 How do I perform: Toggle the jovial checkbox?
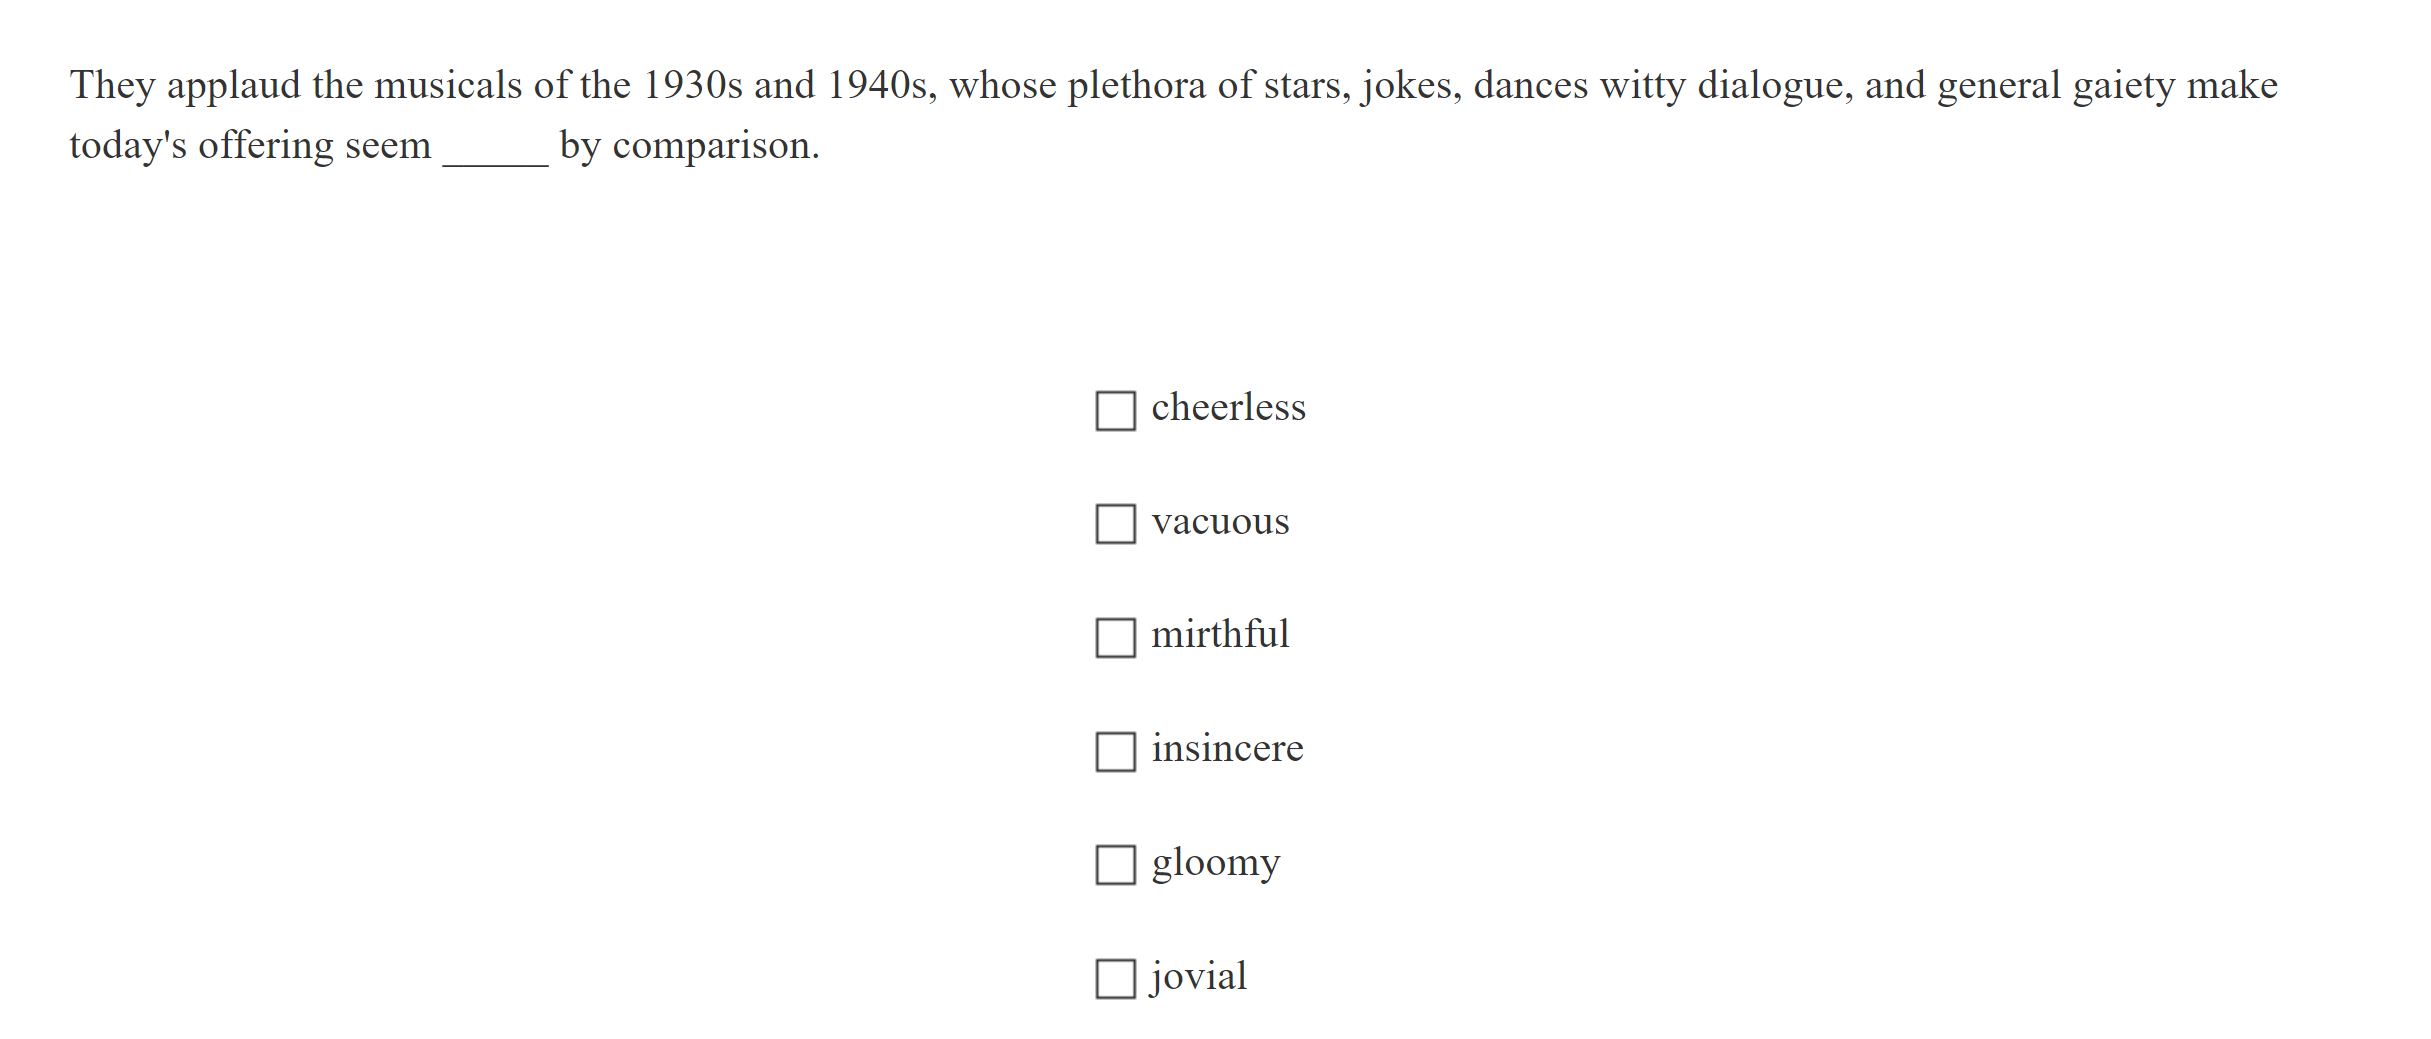coord(1115,978)
